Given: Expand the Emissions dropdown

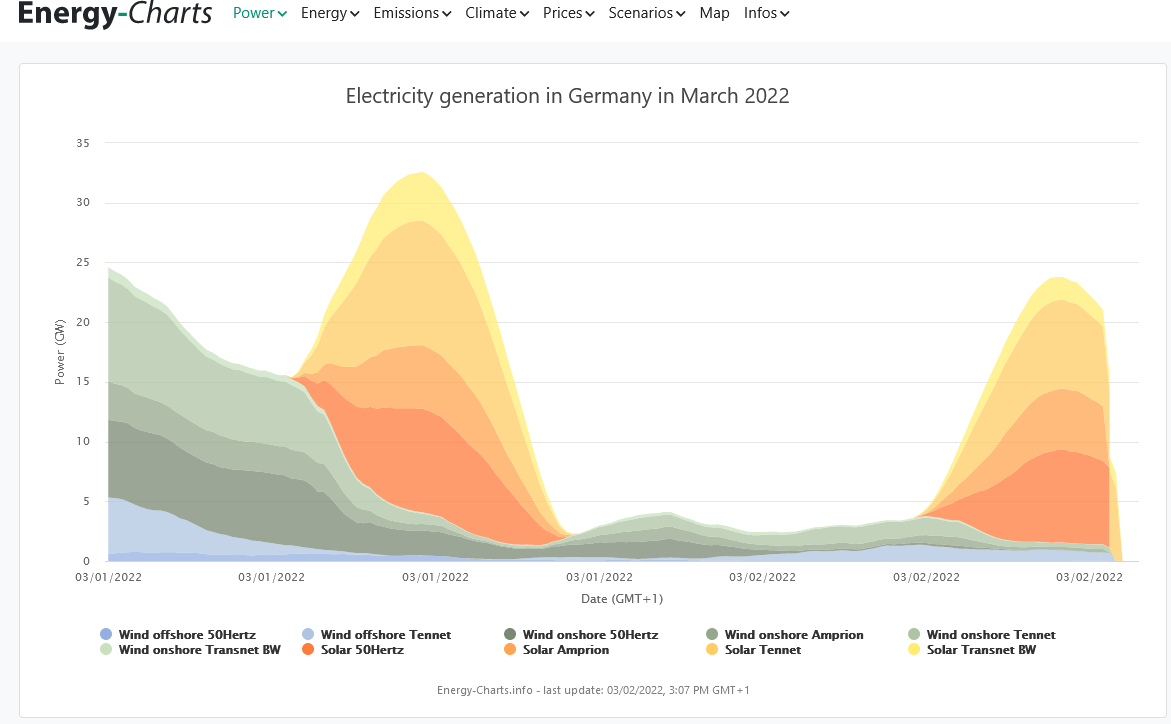Looking at the screenshot, I should [412, 14].
